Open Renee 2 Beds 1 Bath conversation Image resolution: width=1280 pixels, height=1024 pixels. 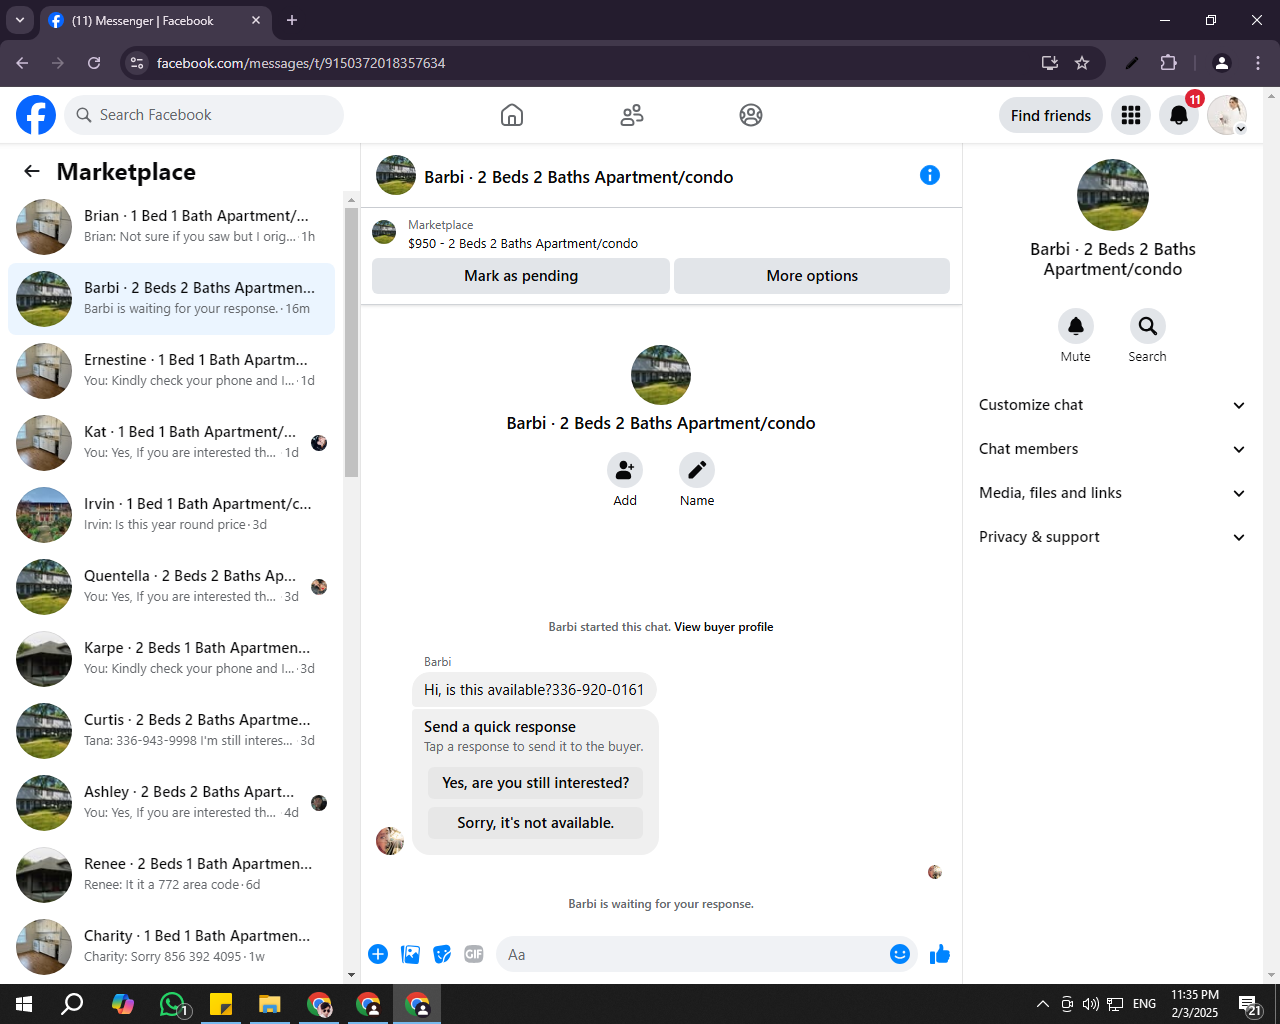pos(172,875)
